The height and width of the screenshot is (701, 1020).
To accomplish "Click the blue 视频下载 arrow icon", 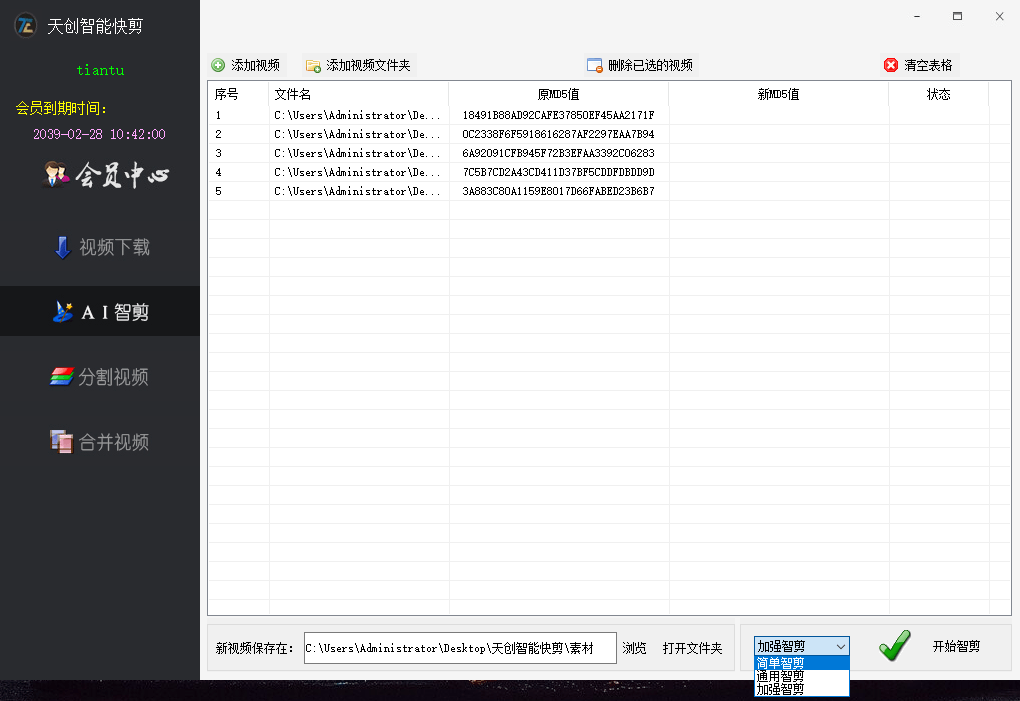I will (x=62, y=247).
